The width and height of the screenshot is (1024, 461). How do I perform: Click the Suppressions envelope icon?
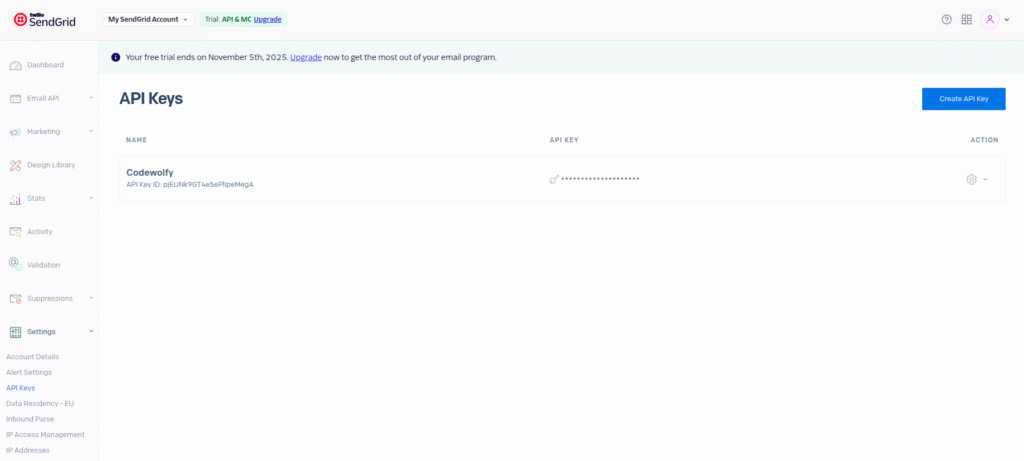coord(16,298)
